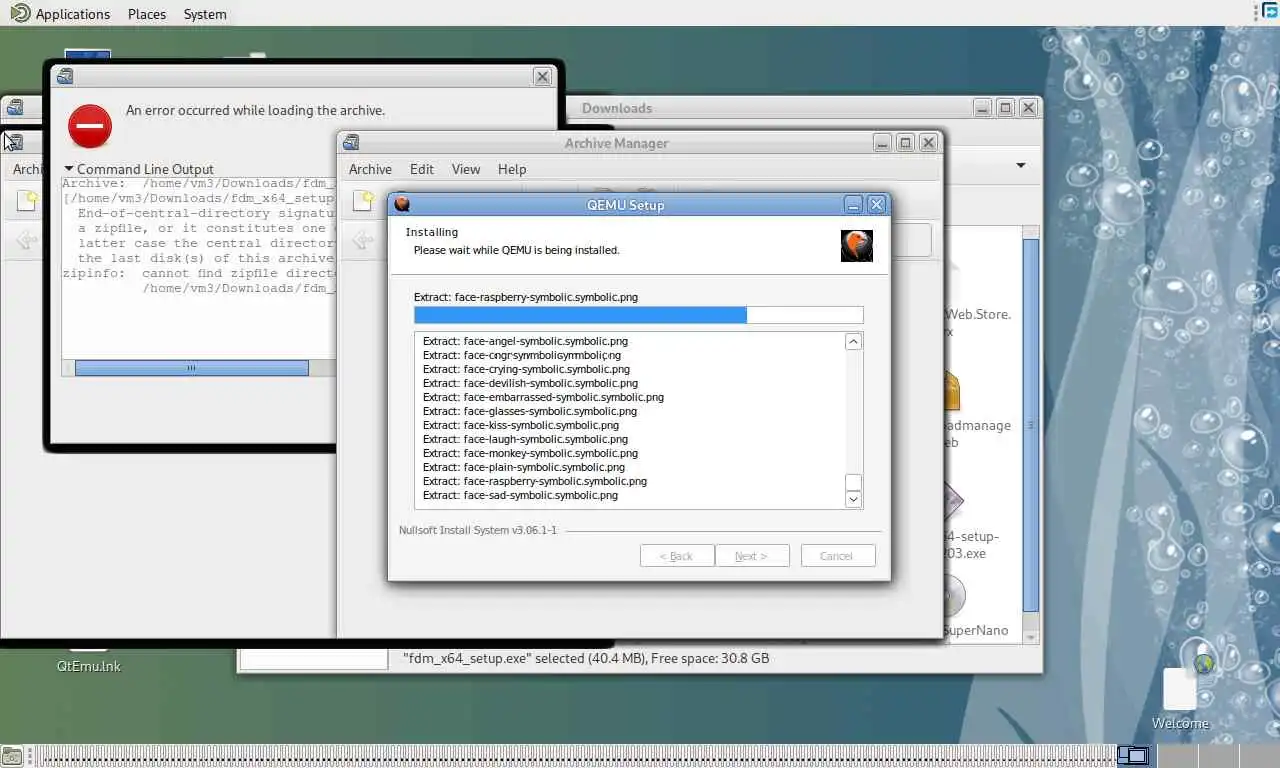Open the Help menu in Archive Manager
The height and width of the screenshot is (768, 1280).
(x=512, y=169)
